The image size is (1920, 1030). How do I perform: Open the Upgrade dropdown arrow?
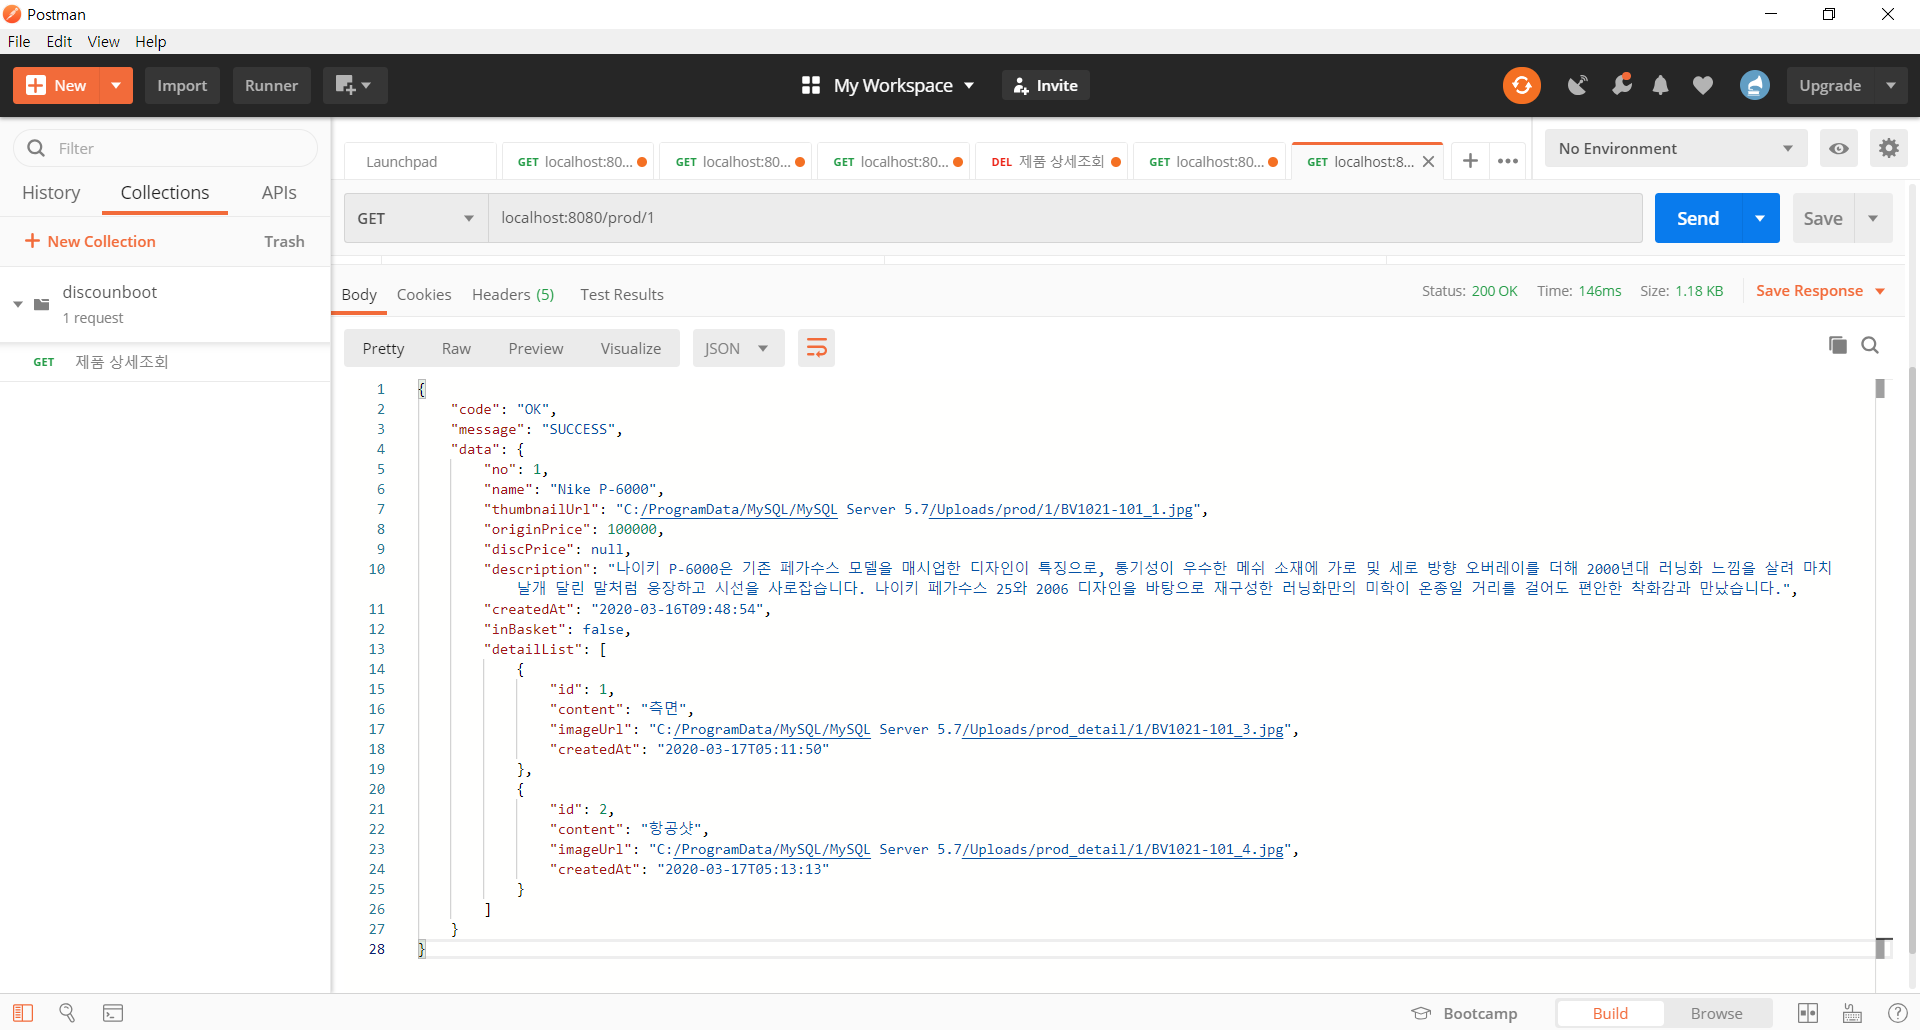click(1890, 86)
